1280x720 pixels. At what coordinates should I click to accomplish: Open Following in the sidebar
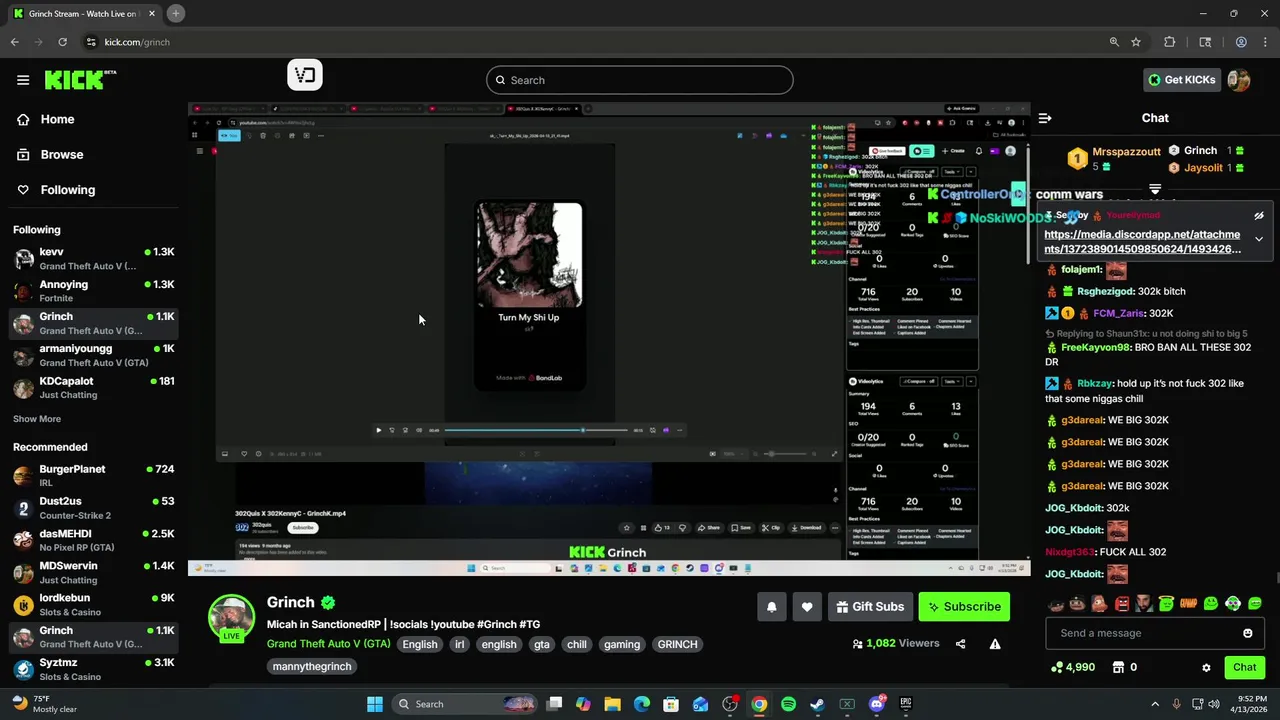point(67,190)
